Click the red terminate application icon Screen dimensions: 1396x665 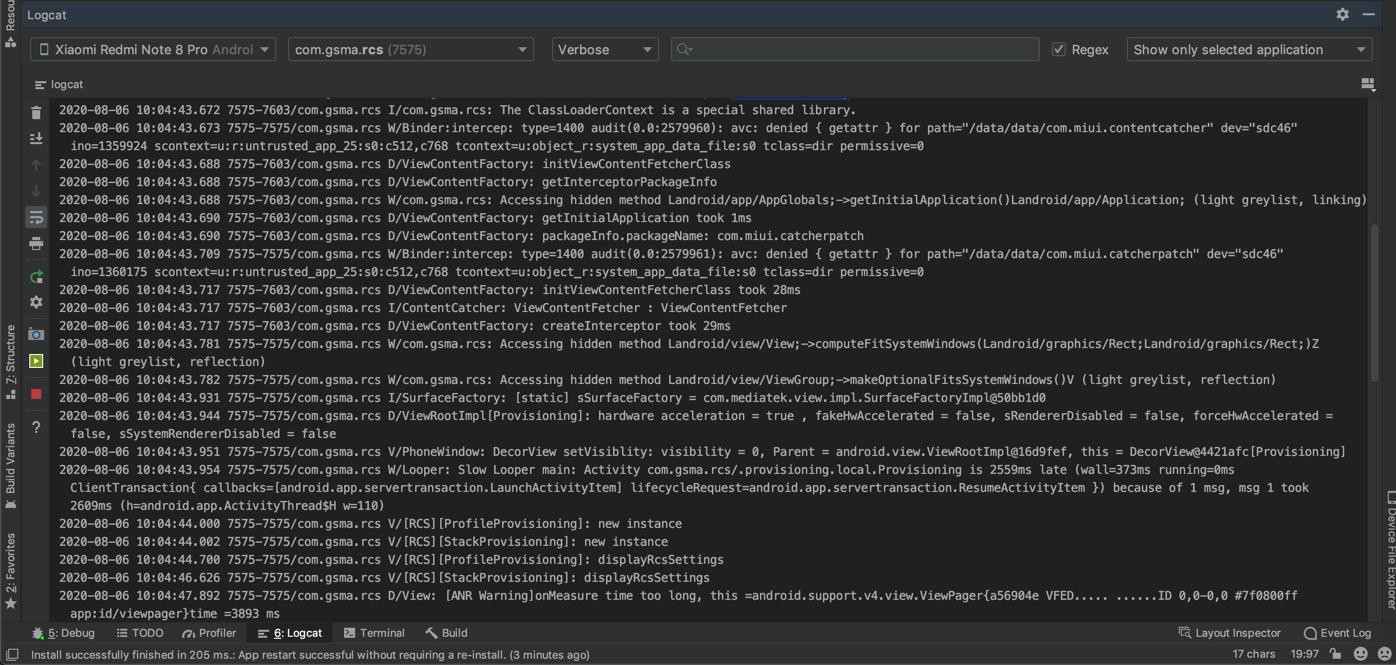(x=37, y=394)
